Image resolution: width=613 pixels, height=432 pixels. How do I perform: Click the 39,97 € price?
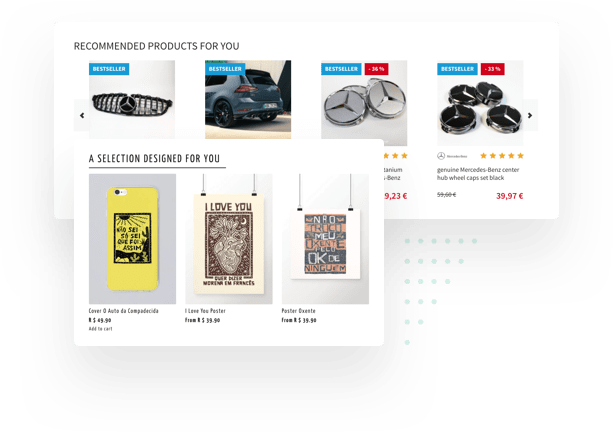coord(509,196)
